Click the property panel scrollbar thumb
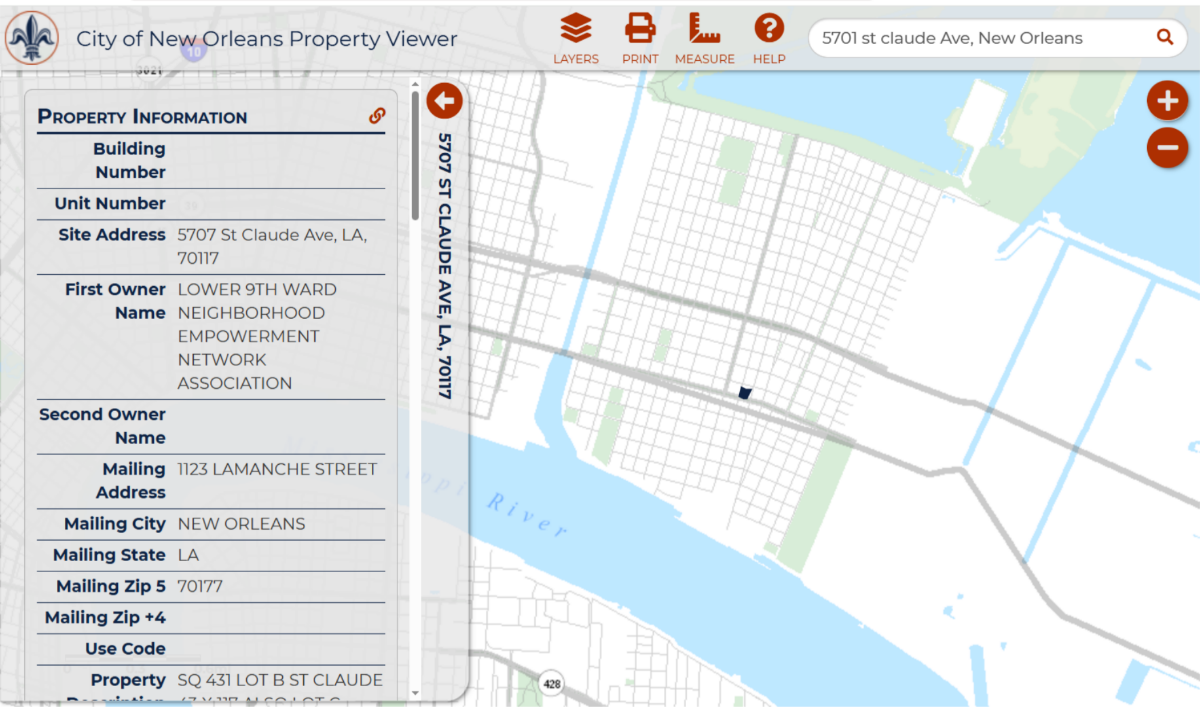 tap(415, 157)
